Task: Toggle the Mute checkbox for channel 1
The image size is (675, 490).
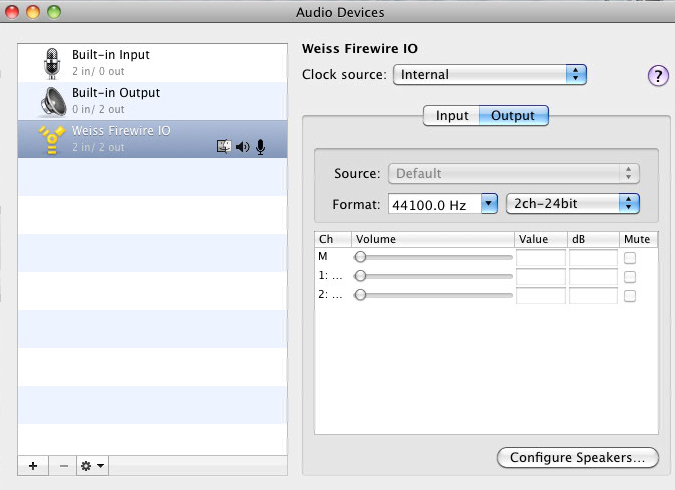Action: point(630,277)
